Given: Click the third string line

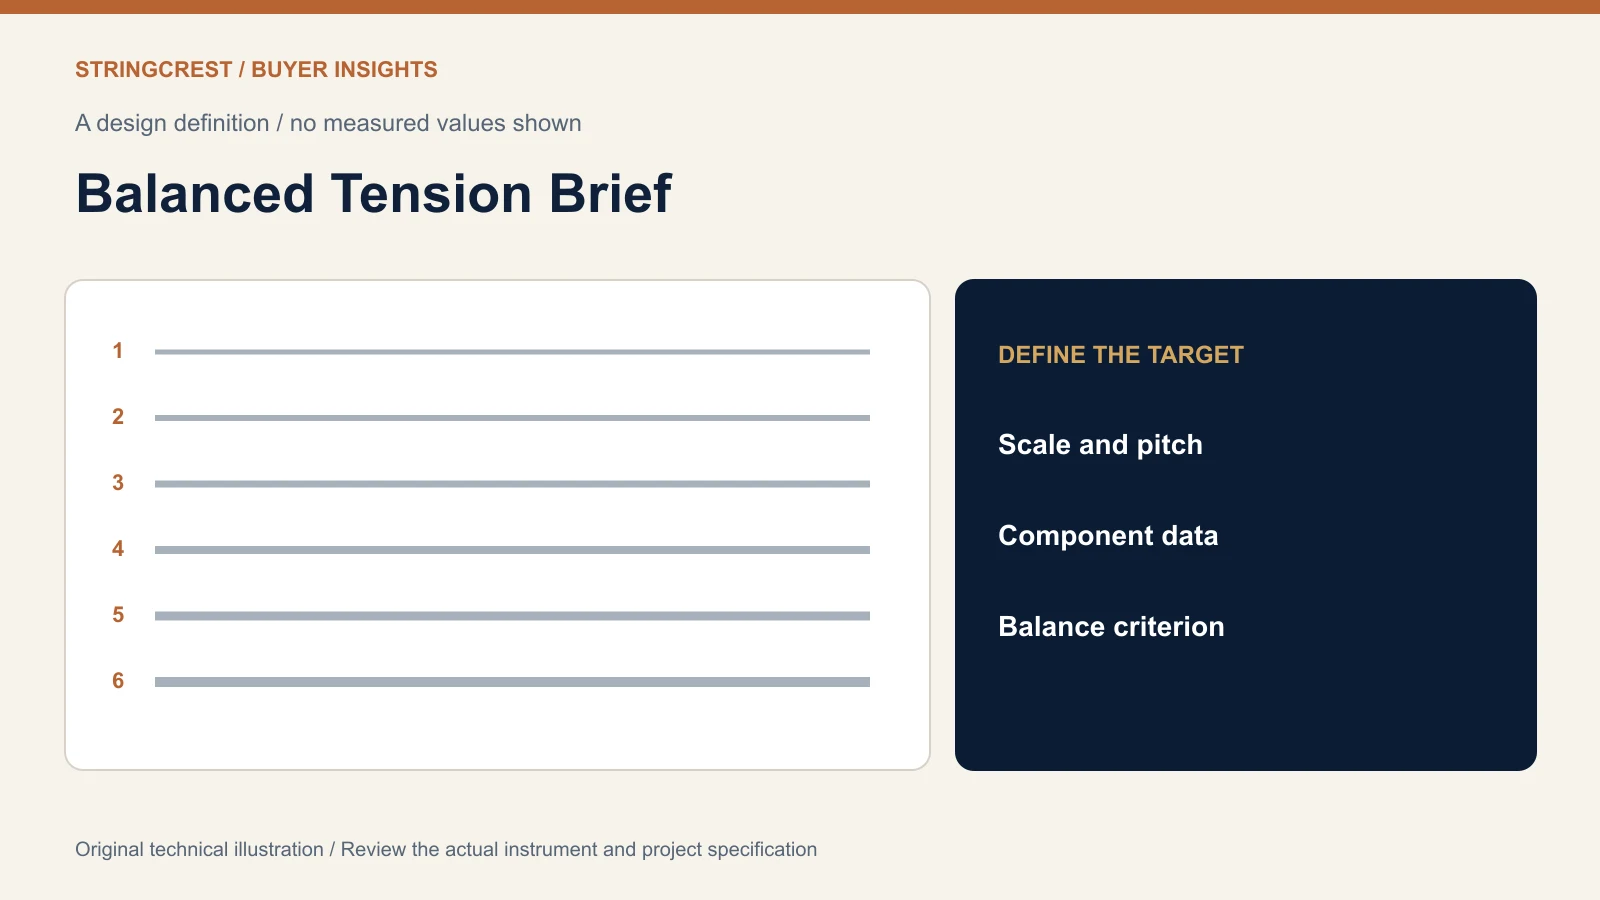Looking at the screenshot, I should [512, 484].
